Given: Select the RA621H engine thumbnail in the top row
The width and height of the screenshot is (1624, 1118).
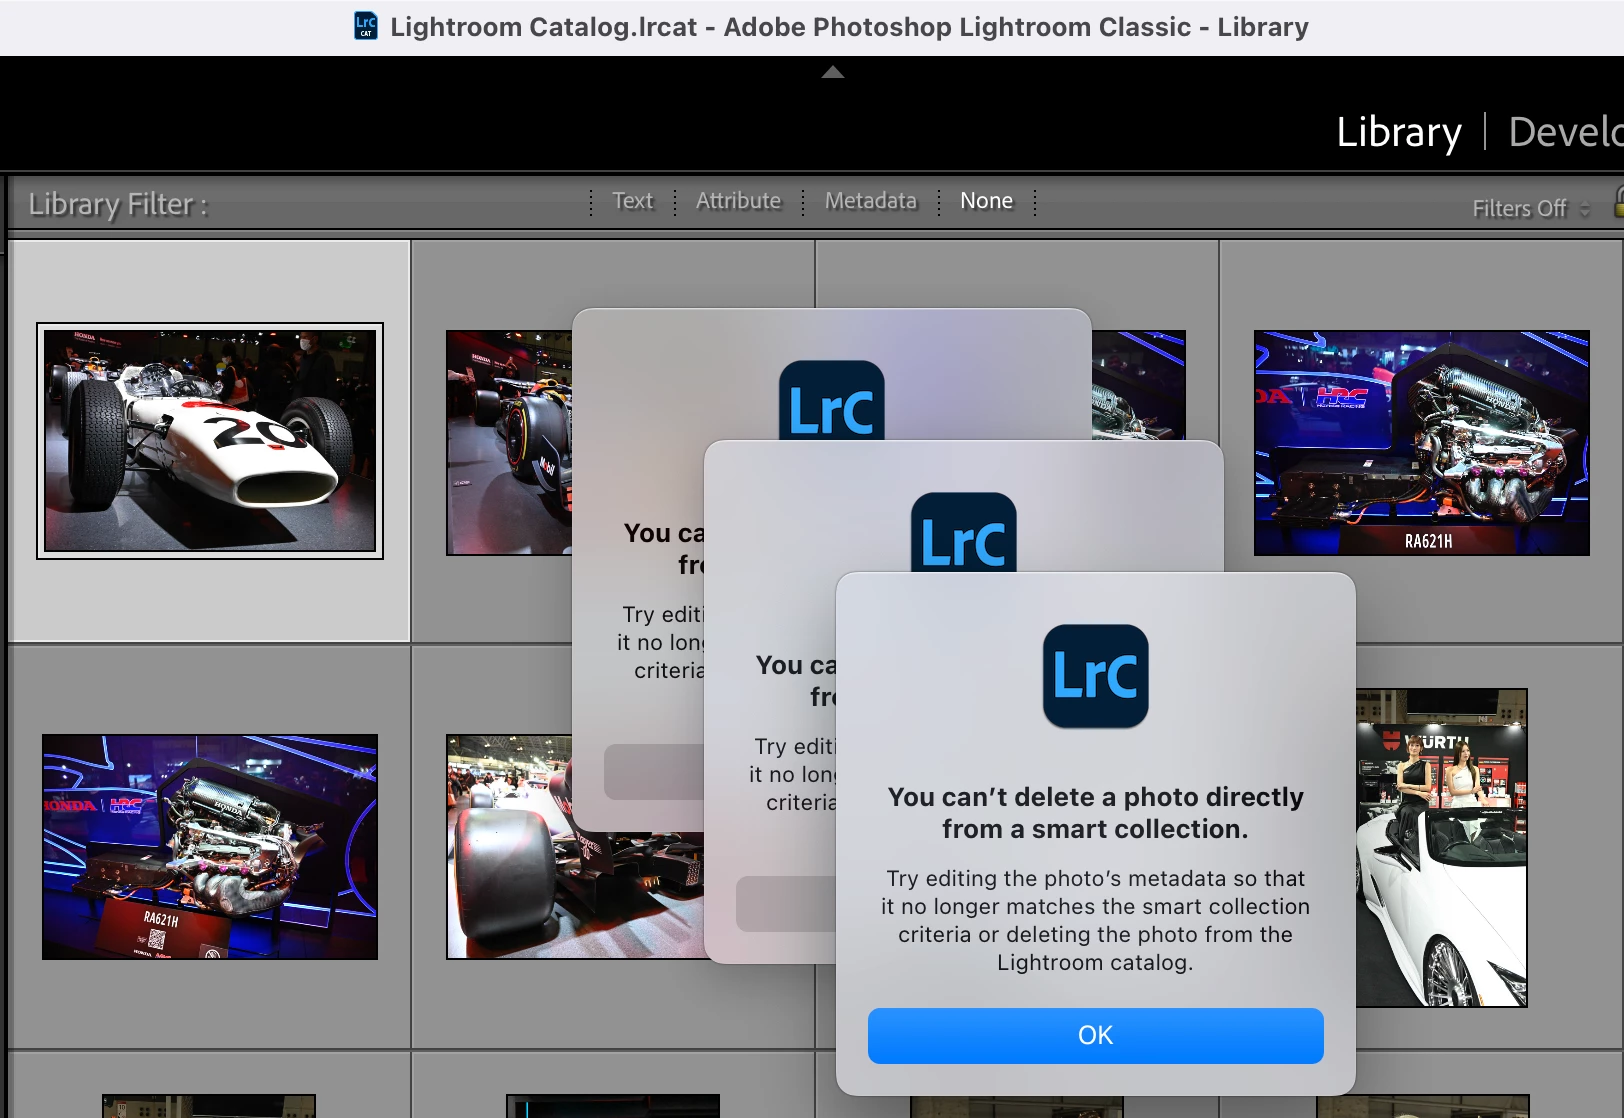Looking at the screenshot, I should pyautogui.click(x=1421, y=443).
